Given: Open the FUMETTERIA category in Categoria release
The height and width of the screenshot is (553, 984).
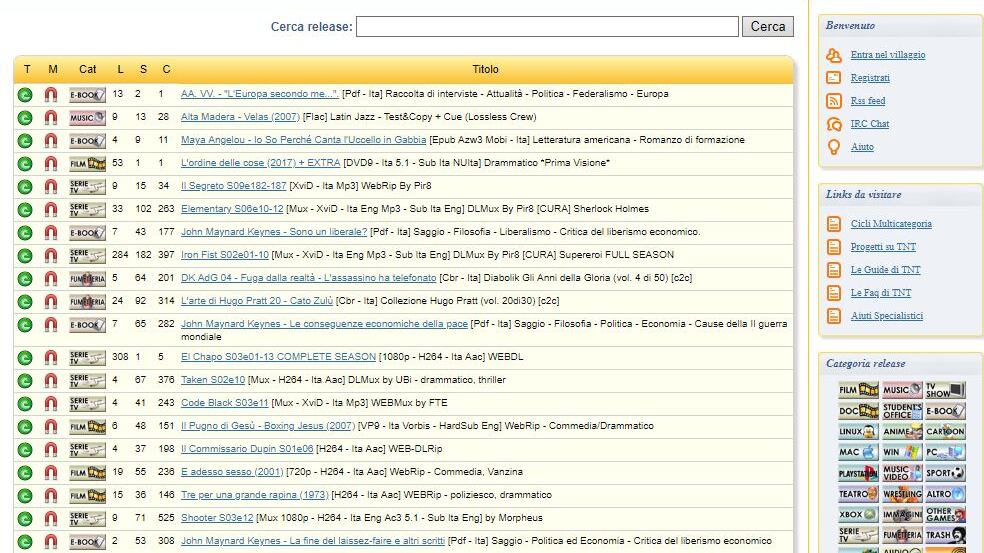Looking at the screenshot, I should [902, 535].
